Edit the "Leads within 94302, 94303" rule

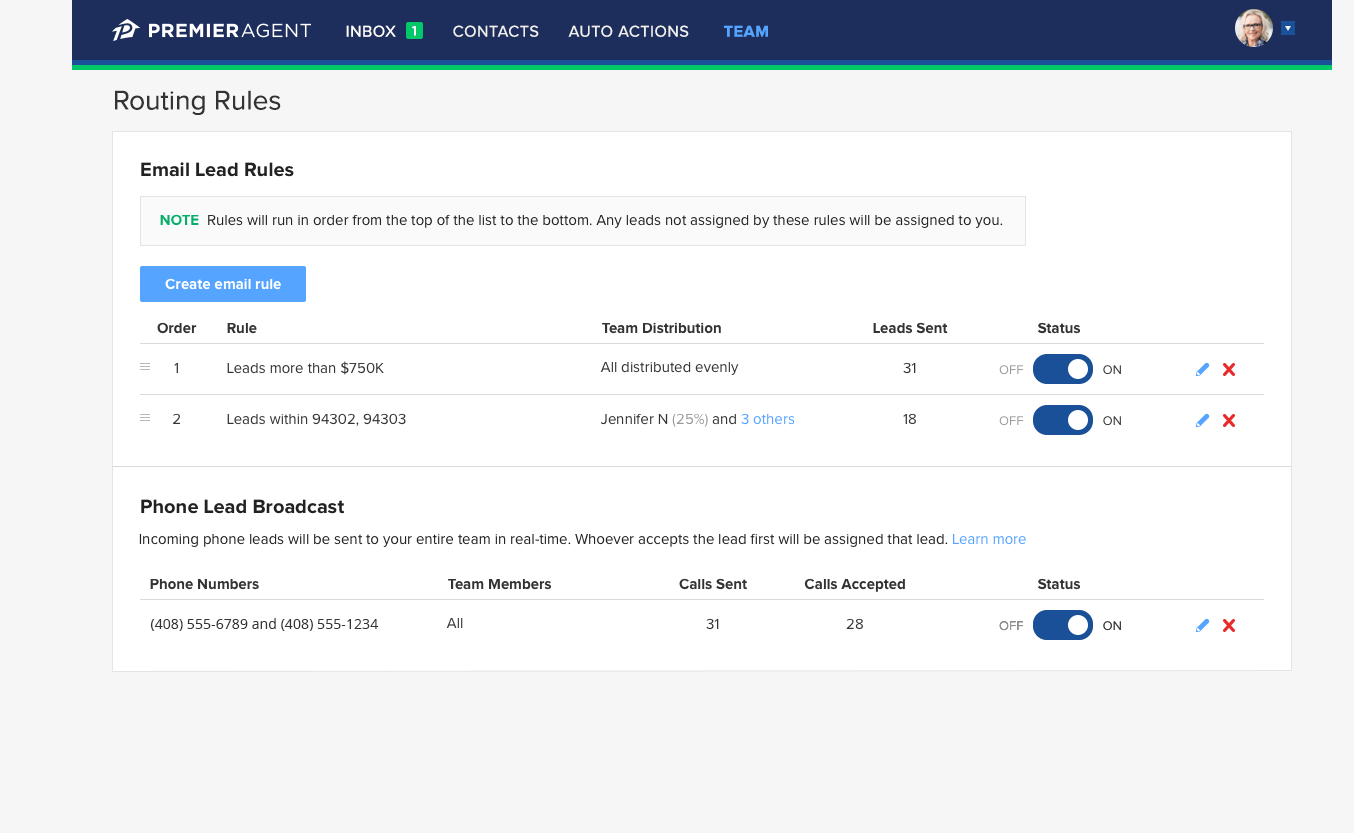pos(1202,420)
